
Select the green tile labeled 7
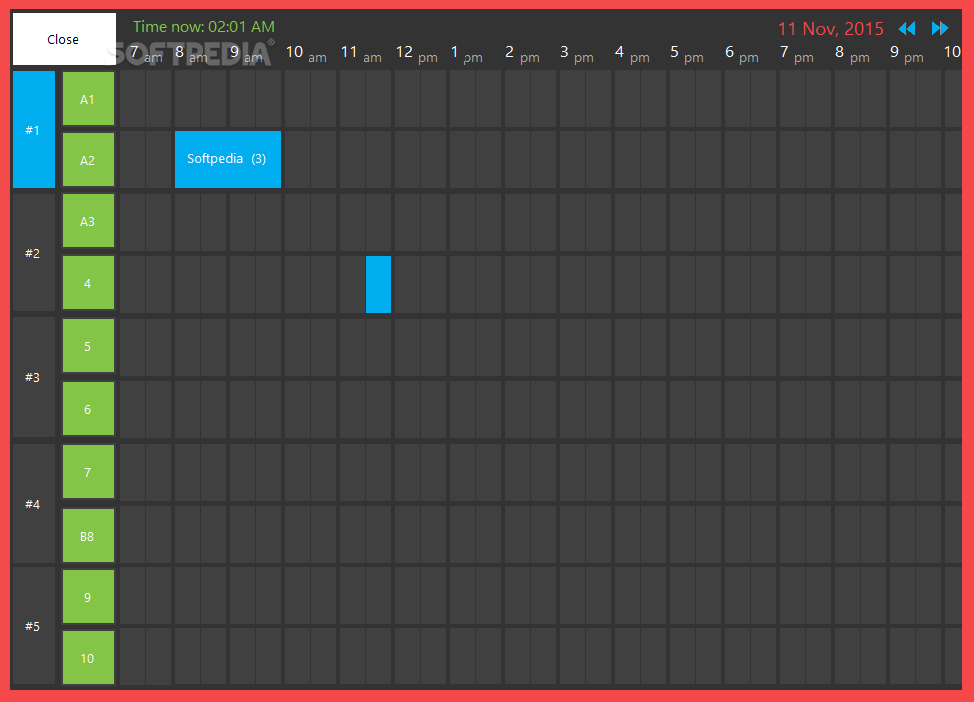tap(88, 472)
